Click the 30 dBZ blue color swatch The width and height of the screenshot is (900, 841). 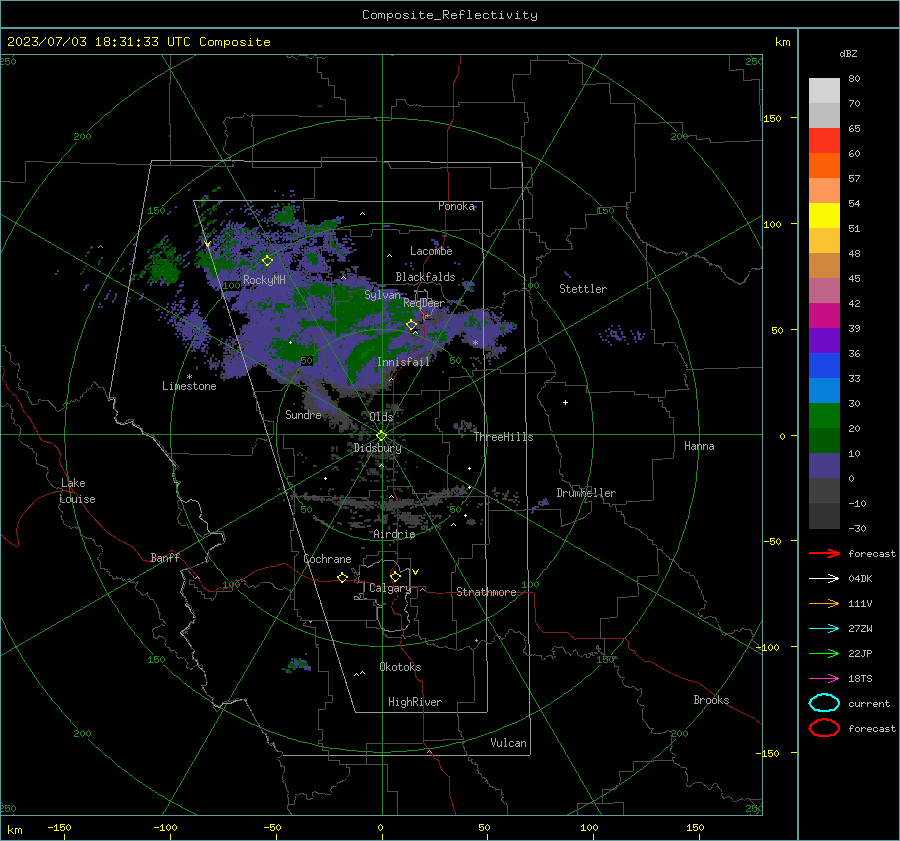824,390
